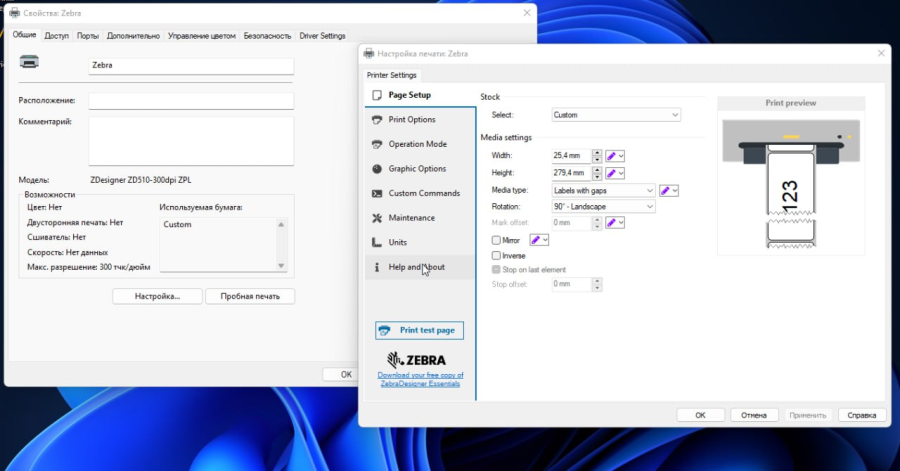Switch to Общие tab in properties
The image size is (900, 471).
click(x=24, y=35)
